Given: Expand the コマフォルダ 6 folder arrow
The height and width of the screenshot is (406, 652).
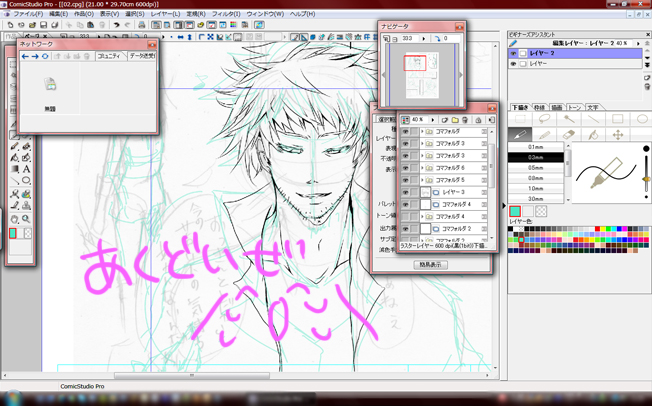Looking at the screenshot, I should 422,168.
